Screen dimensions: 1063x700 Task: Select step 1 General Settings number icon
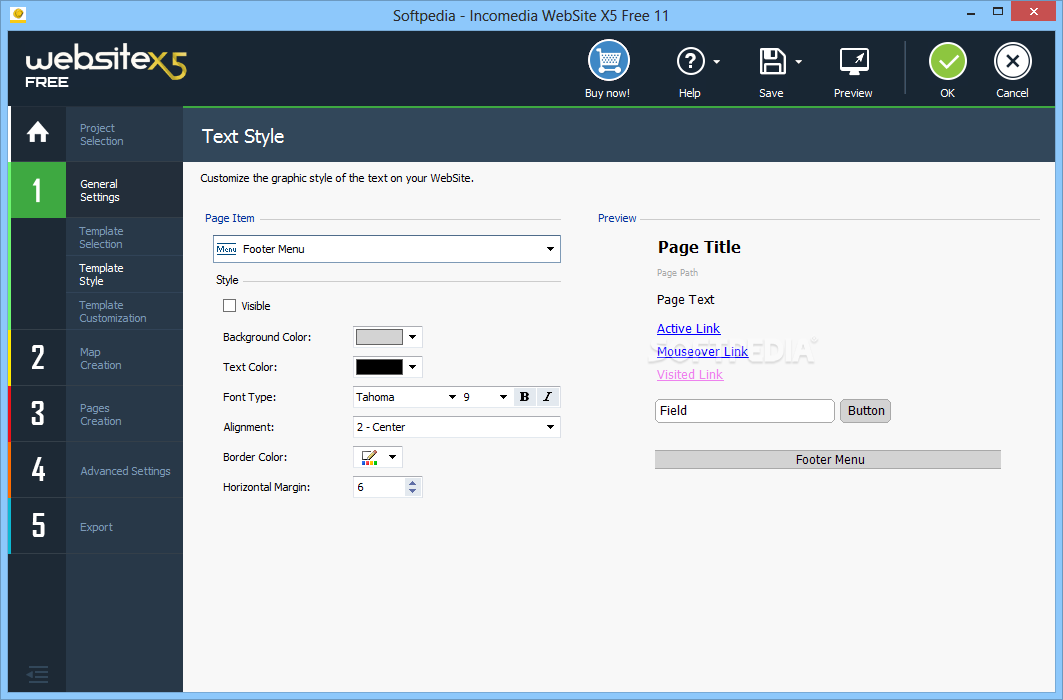click(37, 190)
